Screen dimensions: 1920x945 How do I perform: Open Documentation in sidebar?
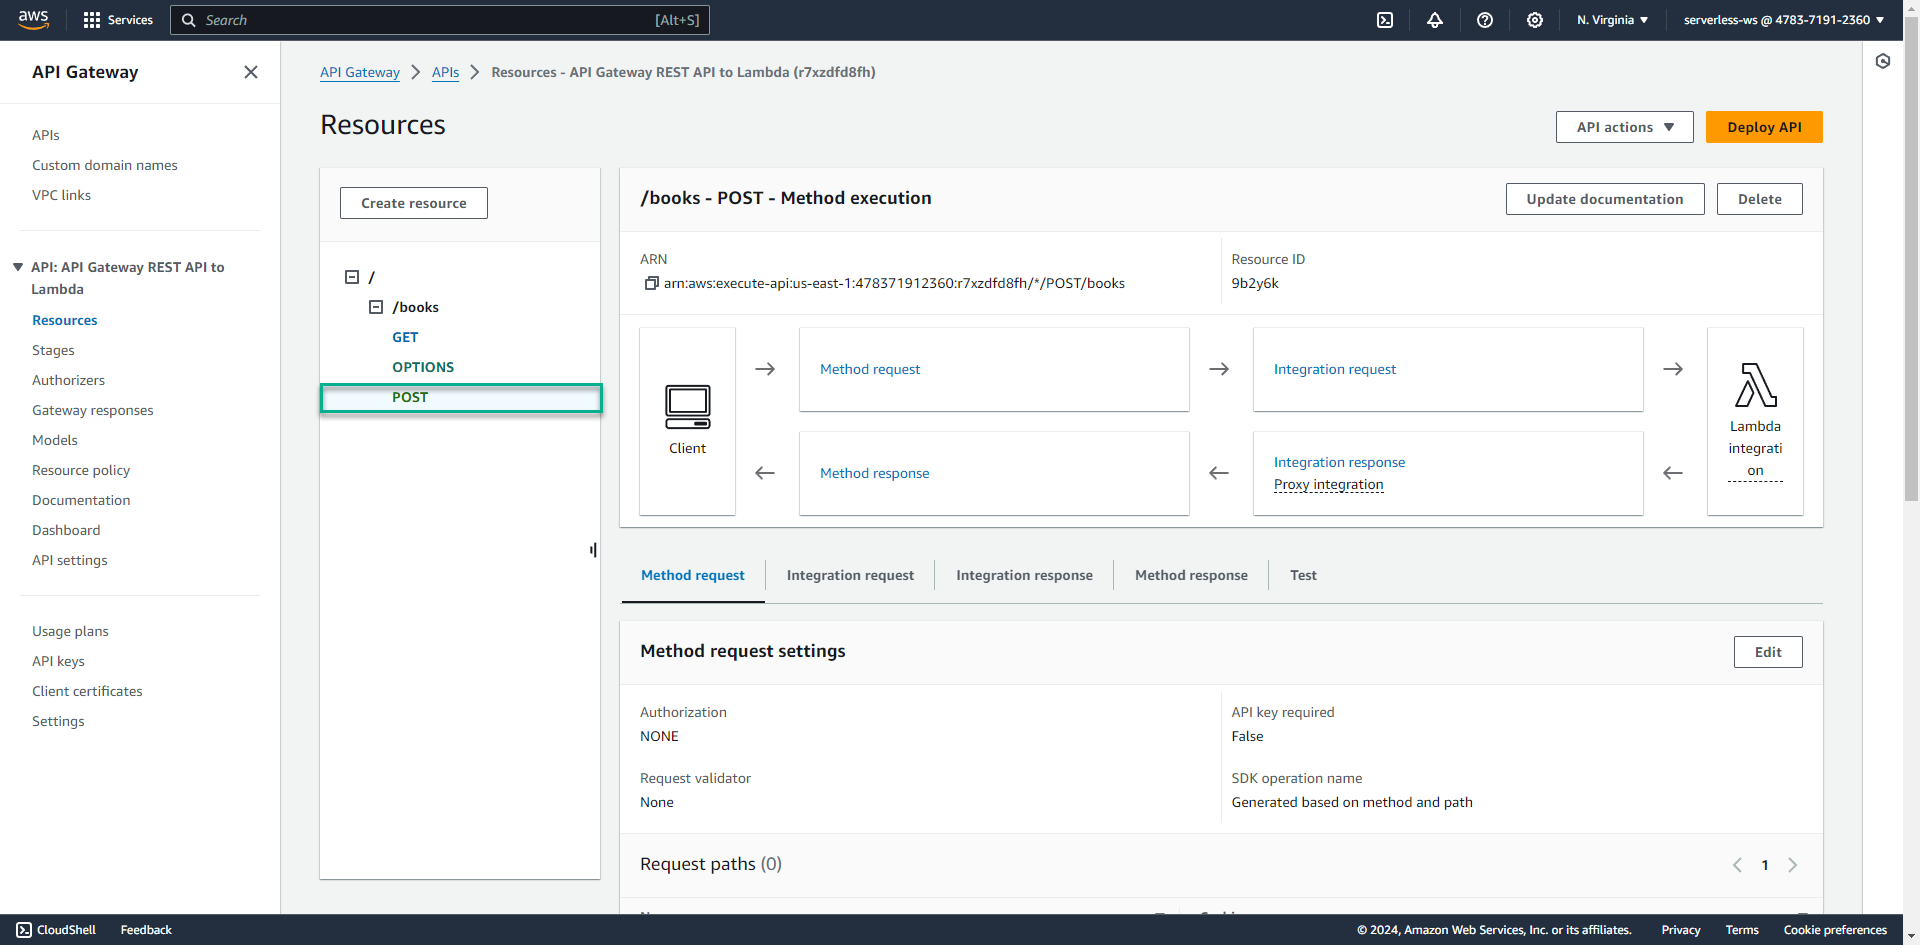pos(81,500)
